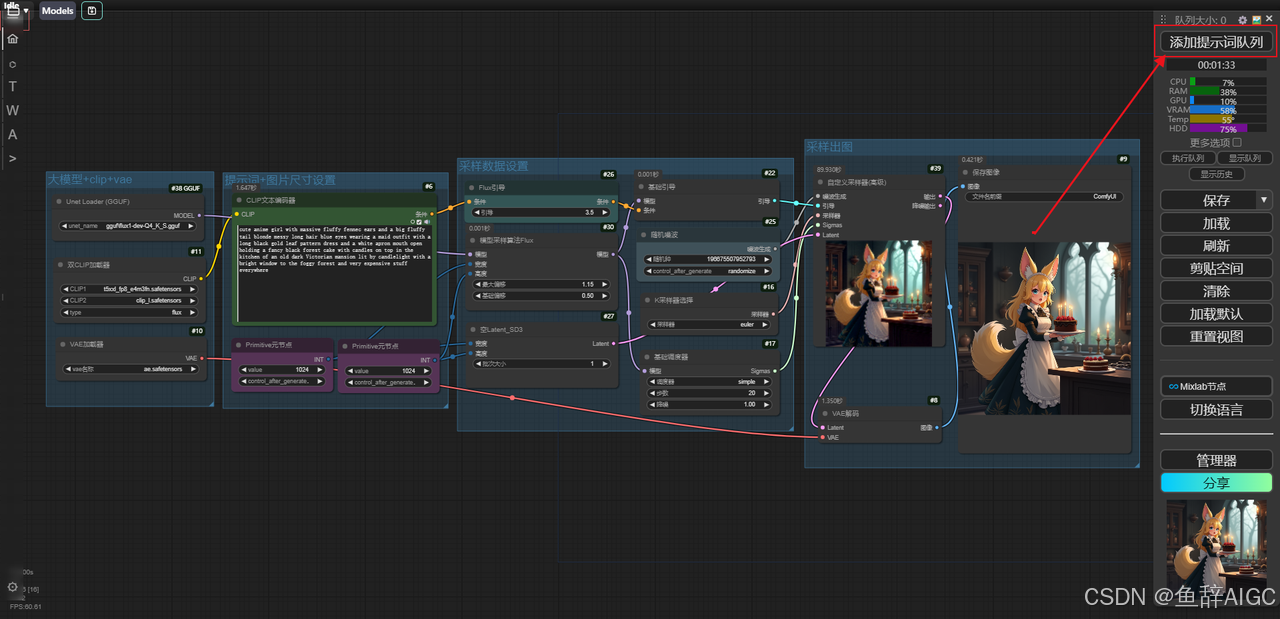Collapse the Flux引导 node dot
Image resolution: width=1280 pixels, height=619 pixels.
pos(471,187)
